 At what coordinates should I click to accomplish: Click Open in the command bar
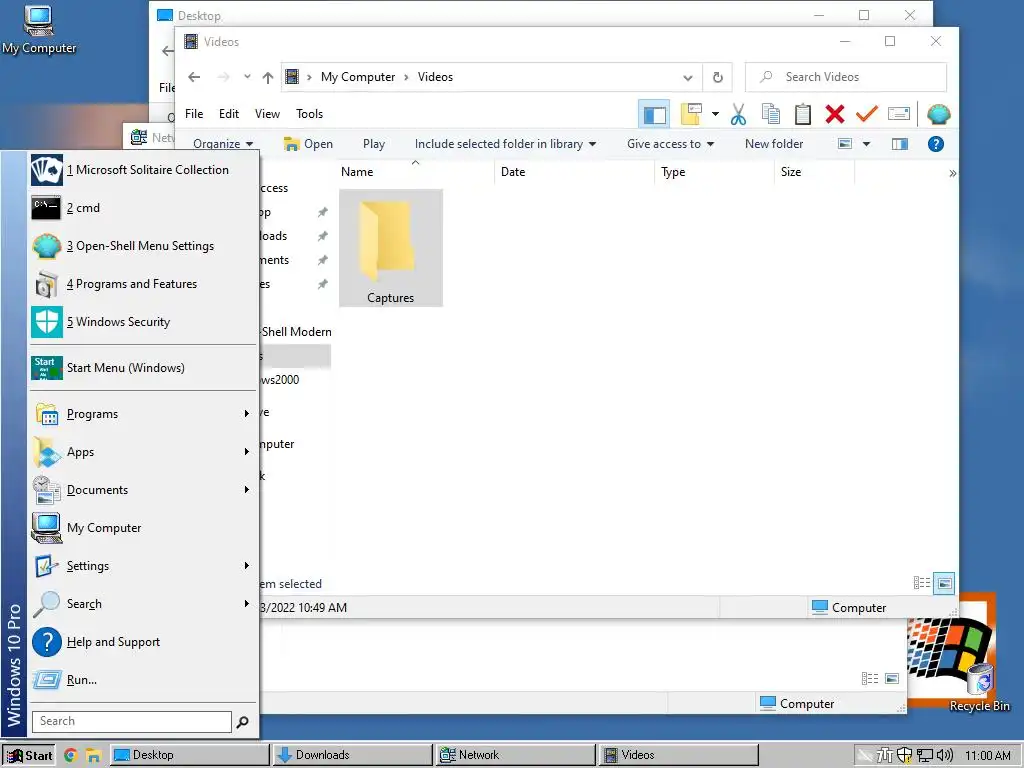click(x=308, y=144)
